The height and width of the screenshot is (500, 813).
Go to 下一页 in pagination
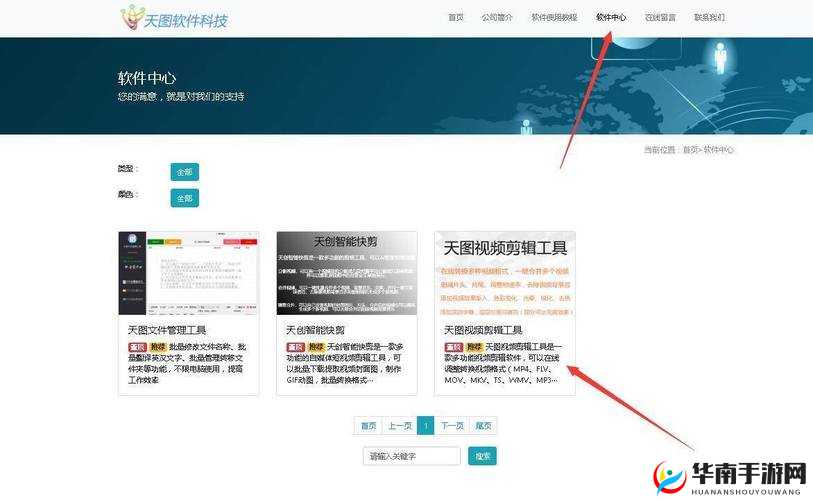pyautogui.click(x=452, y=426)
